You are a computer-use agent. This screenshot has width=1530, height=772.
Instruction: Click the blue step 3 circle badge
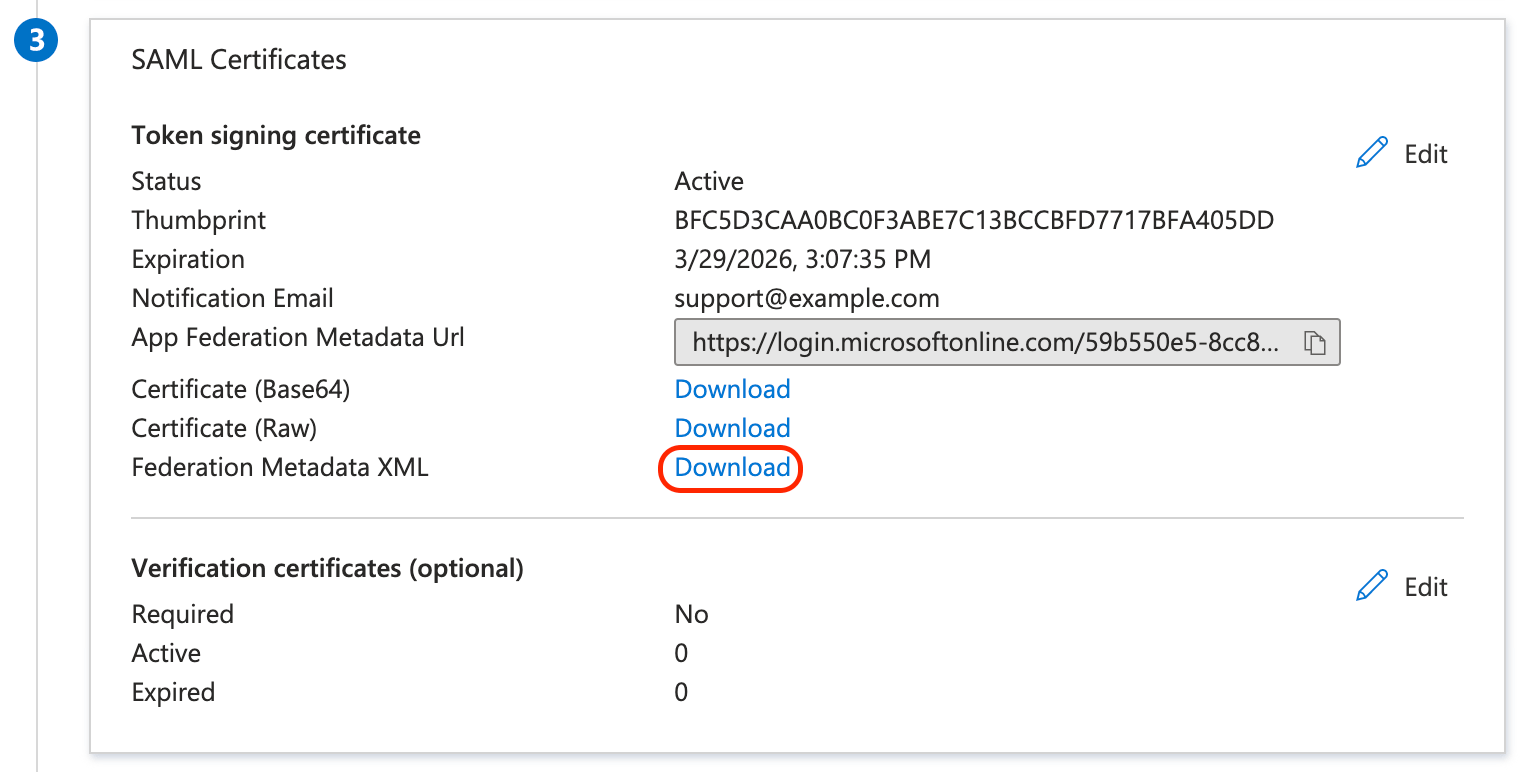(36, 40)
